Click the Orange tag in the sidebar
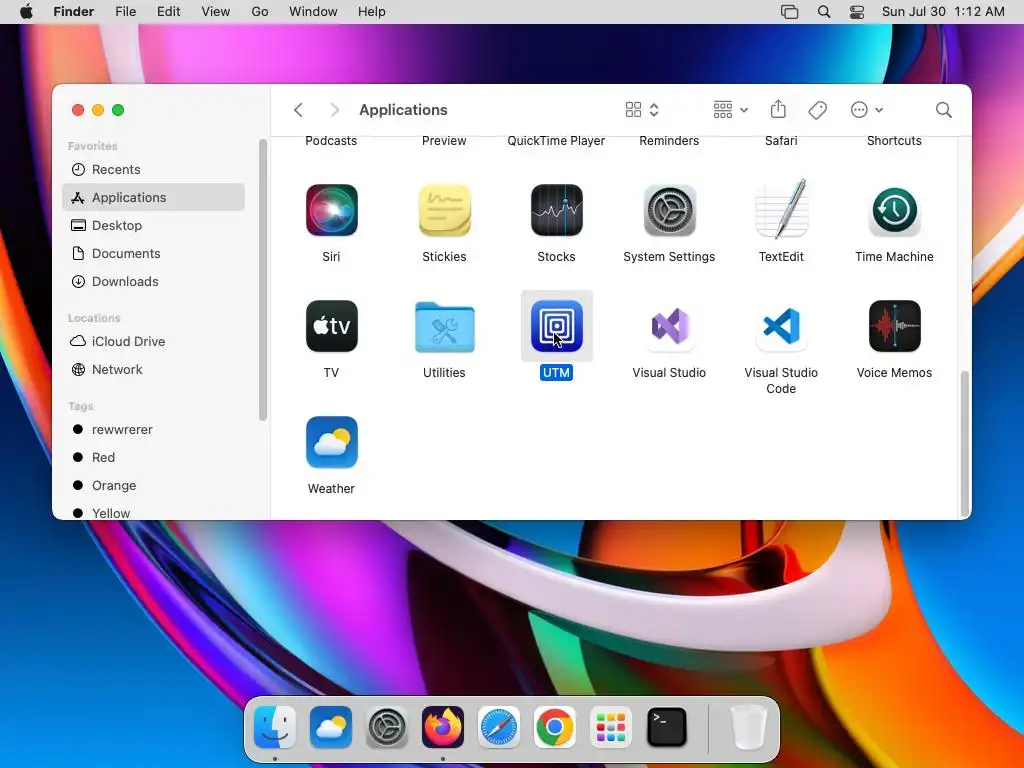The width and height of the screenshot is (1024, 768). [x=153, y=486]
